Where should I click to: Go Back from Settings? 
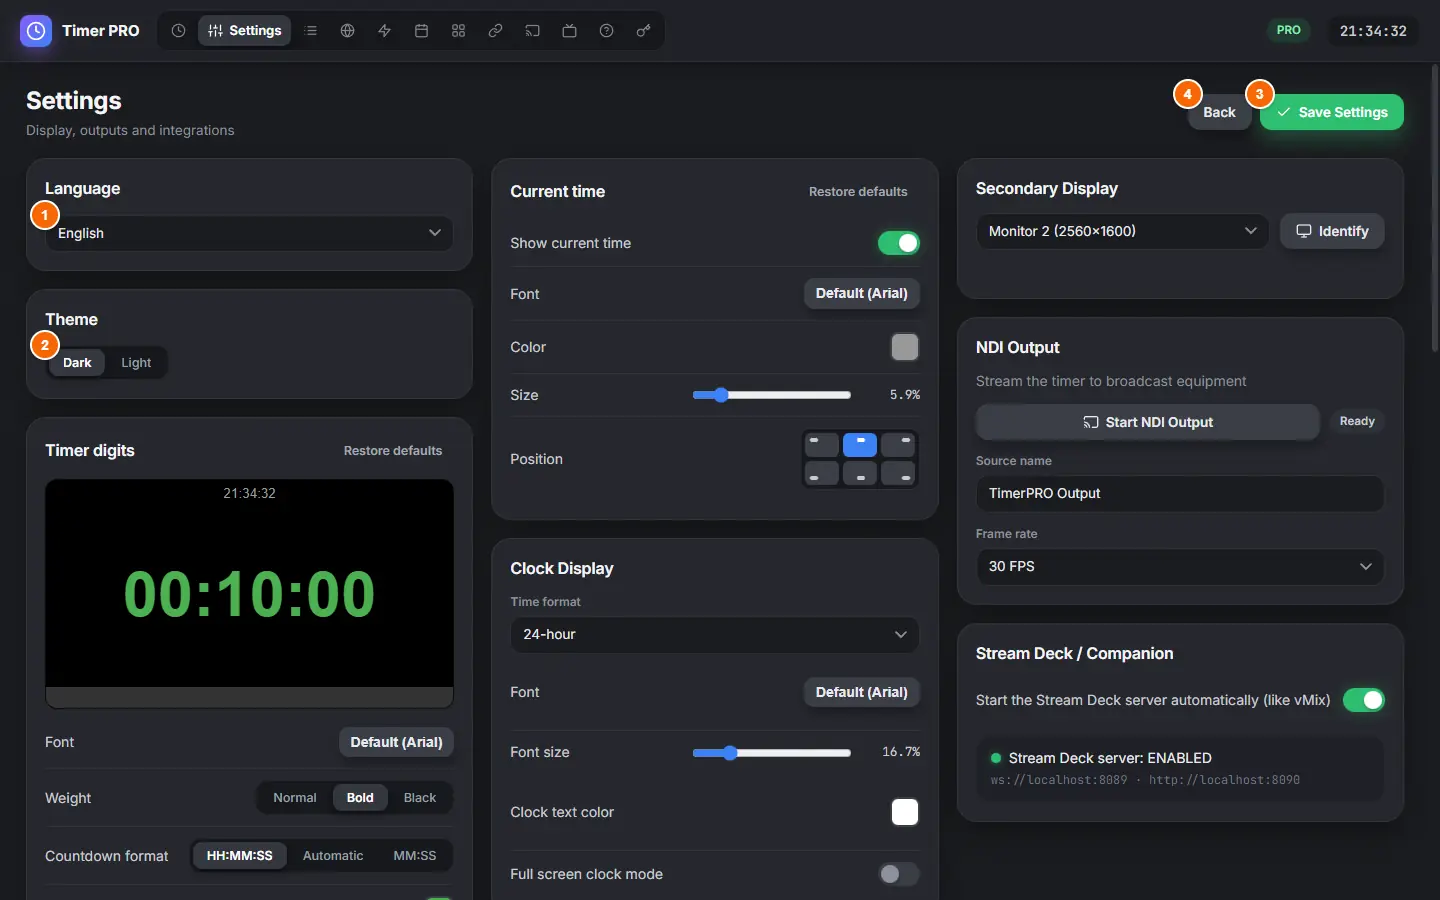pyautogui.click(x=1219, y=112)
